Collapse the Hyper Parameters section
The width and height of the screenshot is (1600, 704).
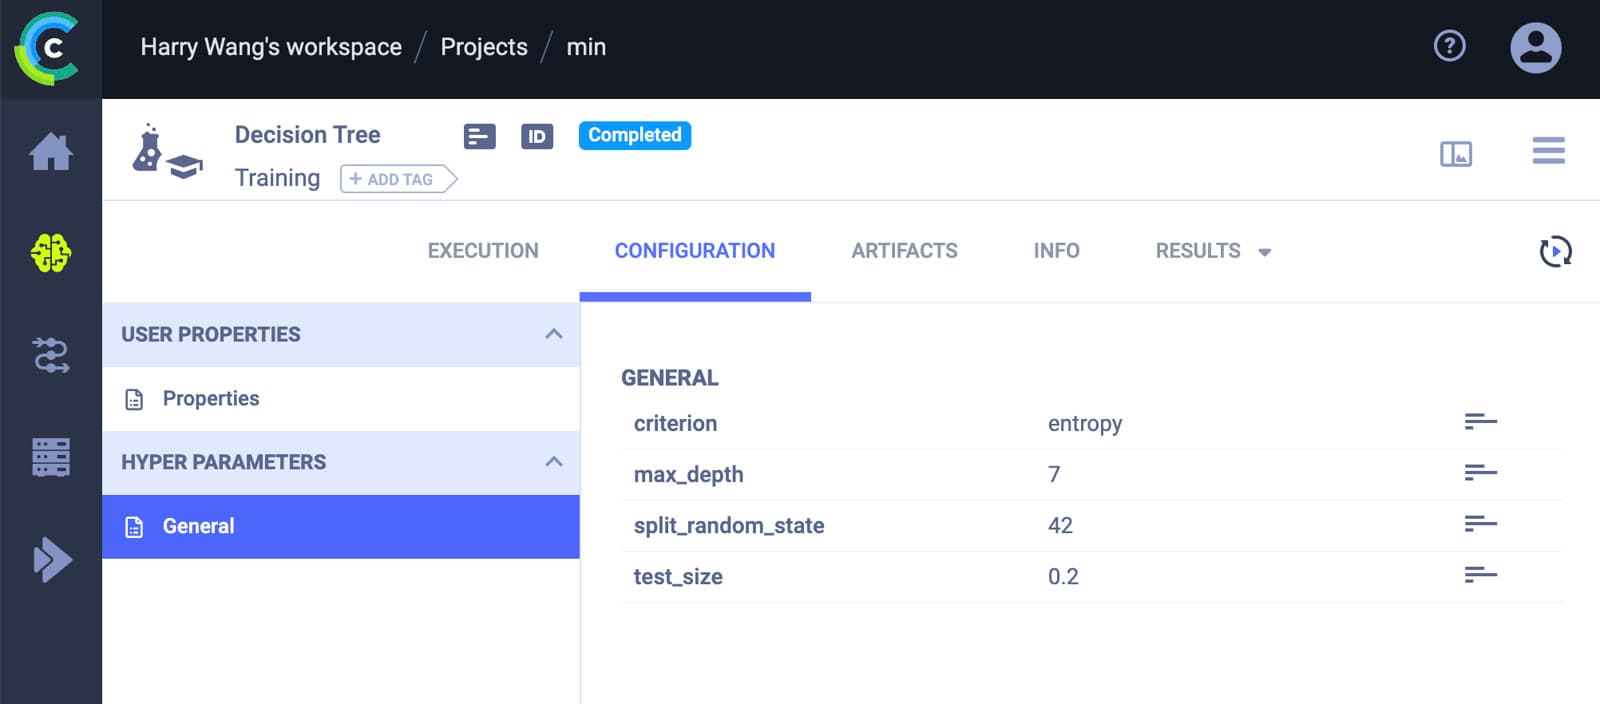[x=554, y=462]
